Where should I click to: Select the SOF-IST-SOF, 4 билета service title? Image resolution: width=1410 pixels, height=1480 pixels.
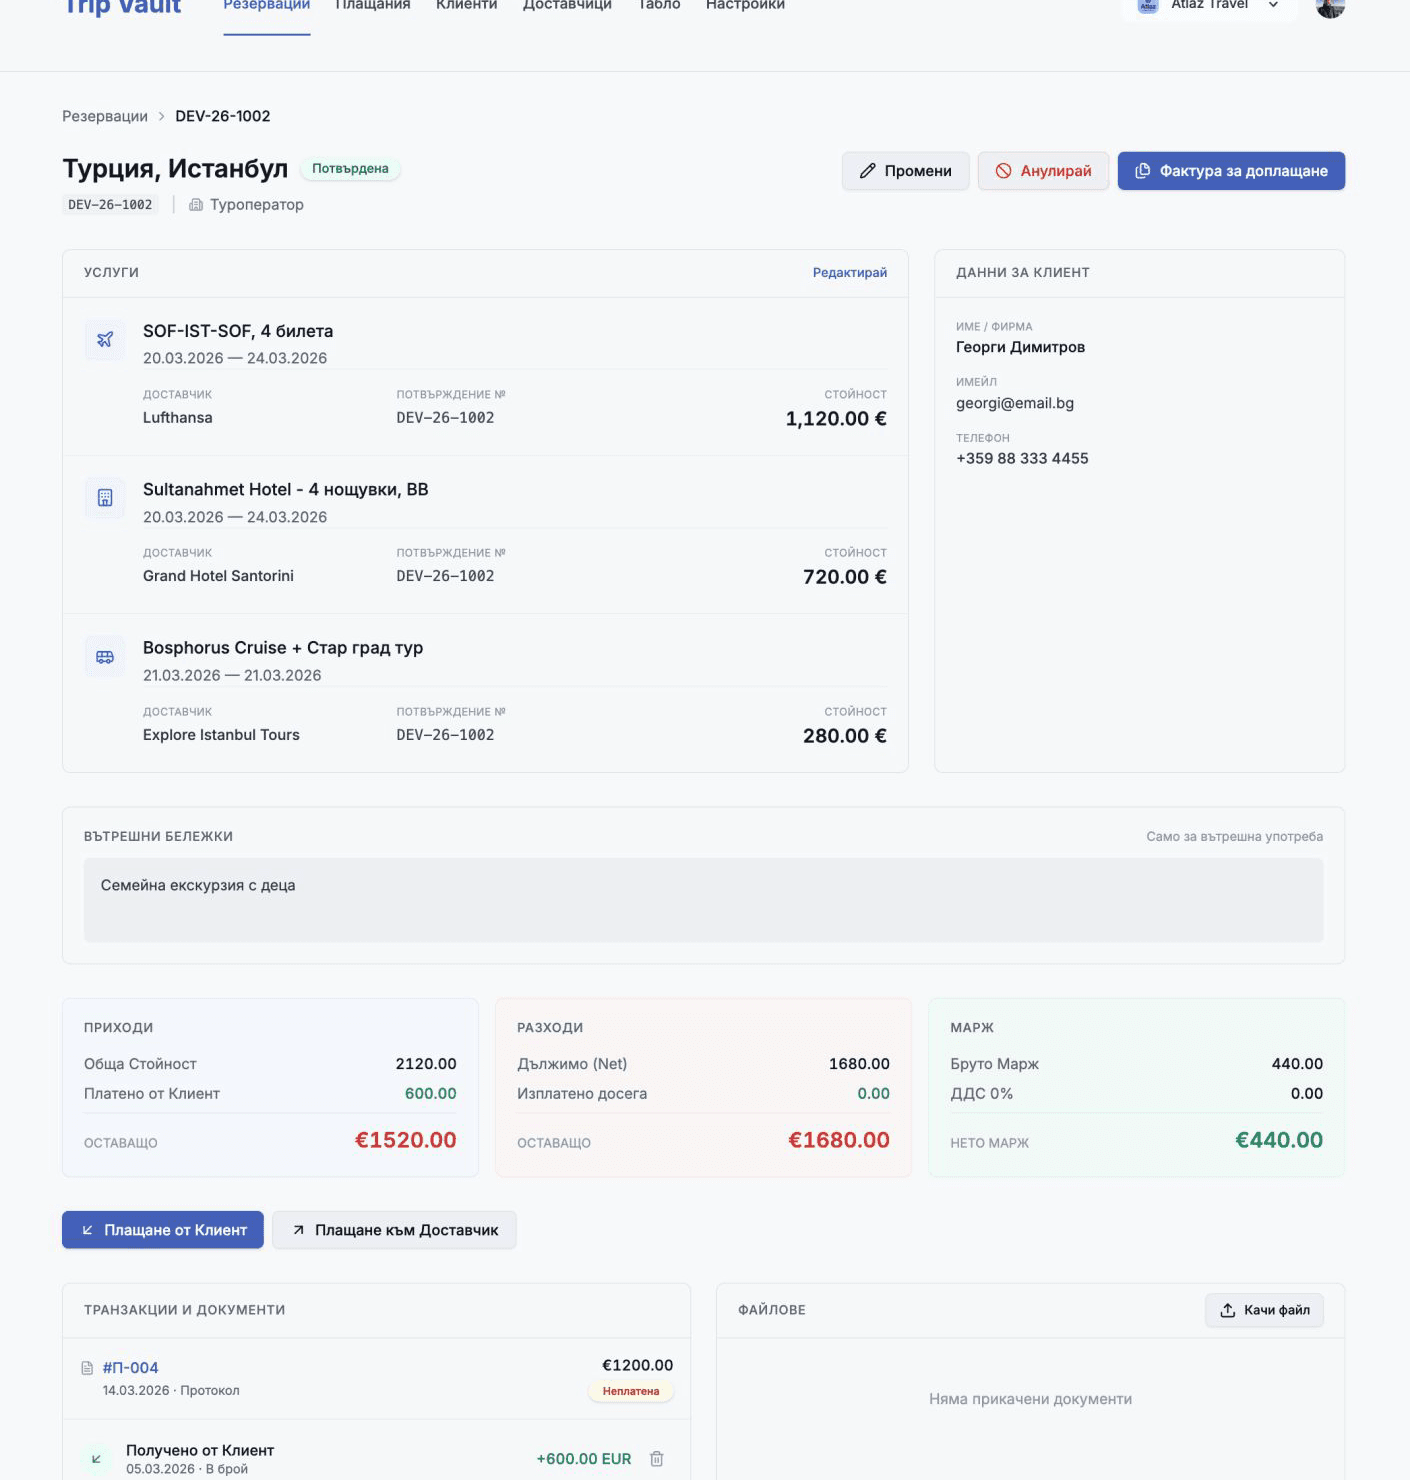(x=238, y=331)
